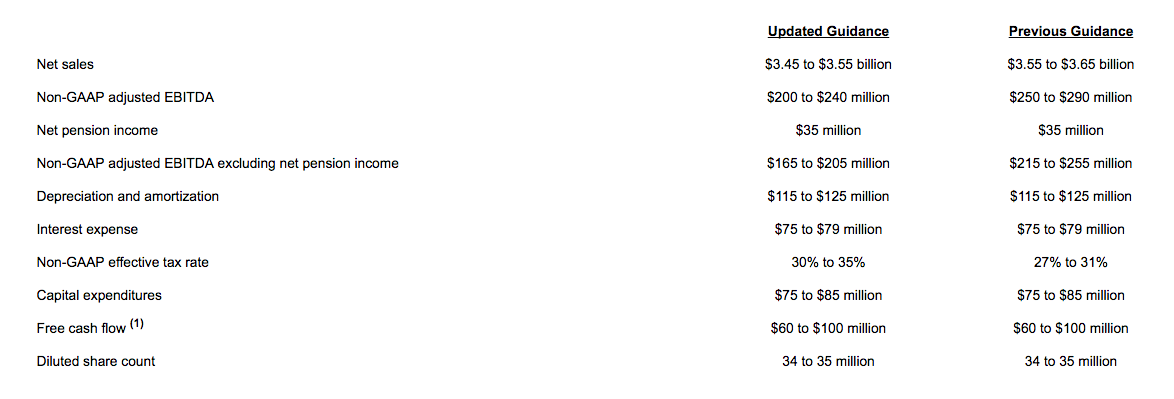Click updated tax rate 30% to 35%

pos(828,262)
